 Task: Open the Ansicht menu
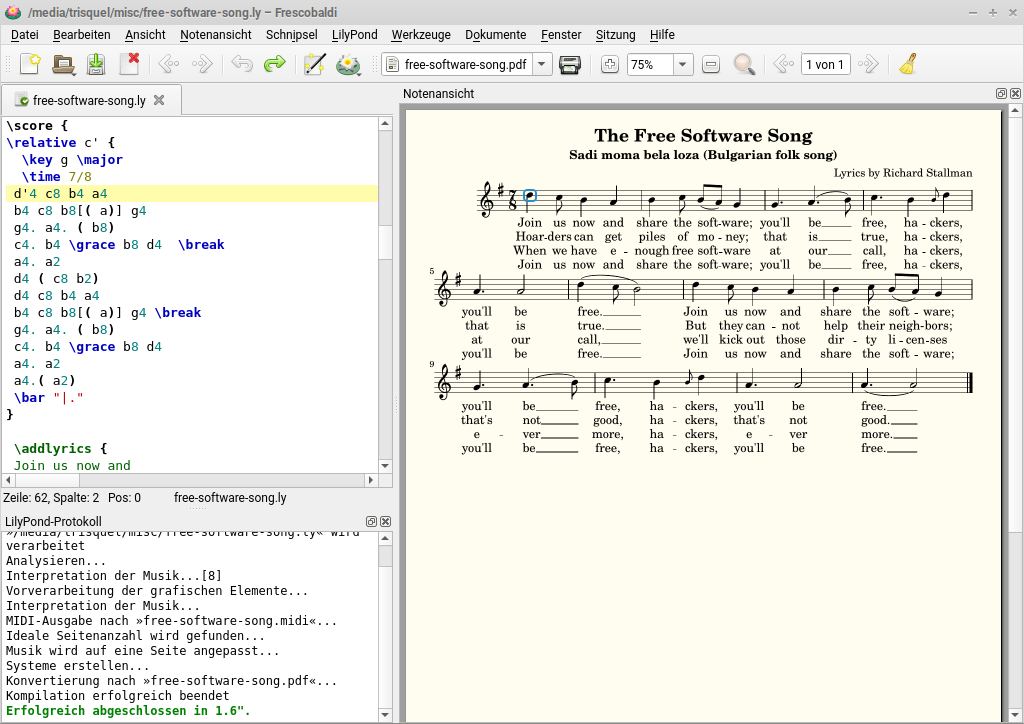(x=145, y=35)
